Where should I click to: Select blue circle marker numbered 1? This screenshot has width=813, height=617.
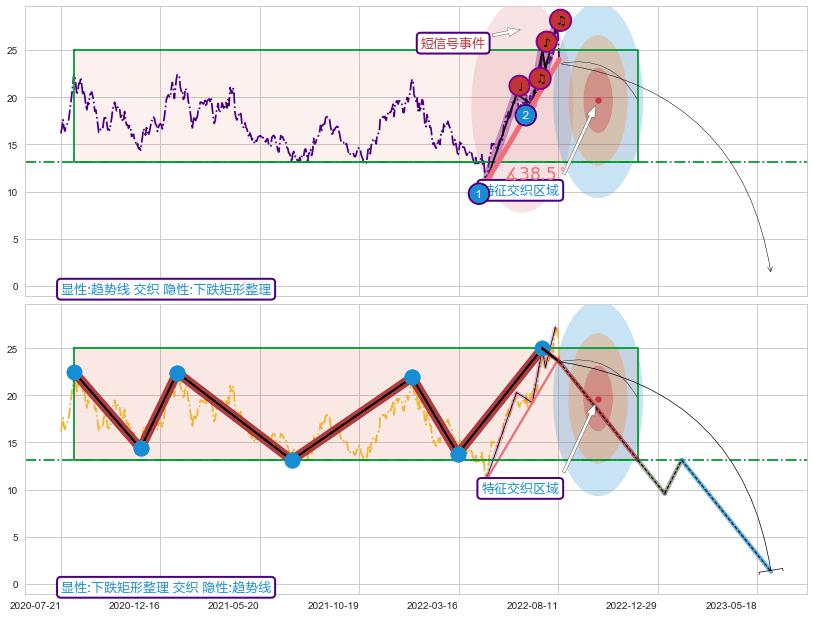[x=479, y=193]
